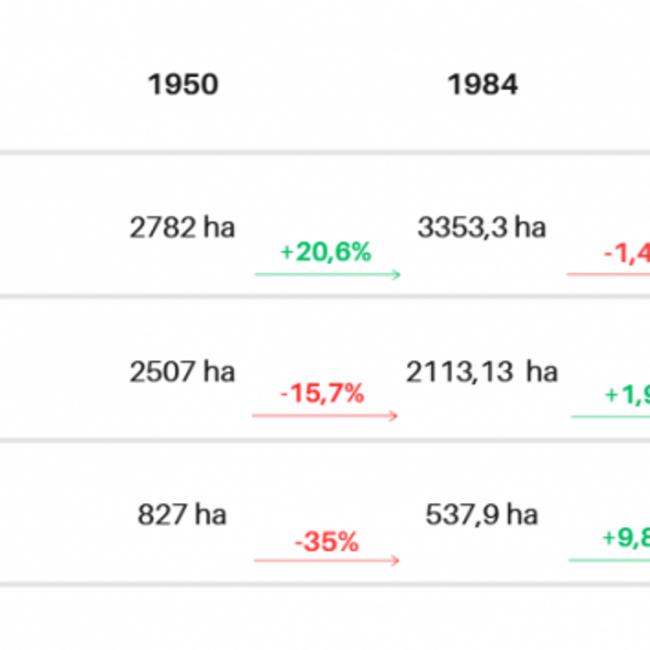This screenshot has height=650, width=650.
Task: Select the 2507 ha cell
Action: 182,372
